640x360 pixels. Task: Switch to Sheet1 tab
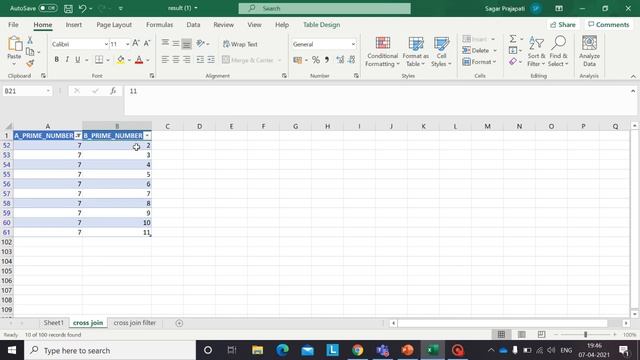[53, 323]
